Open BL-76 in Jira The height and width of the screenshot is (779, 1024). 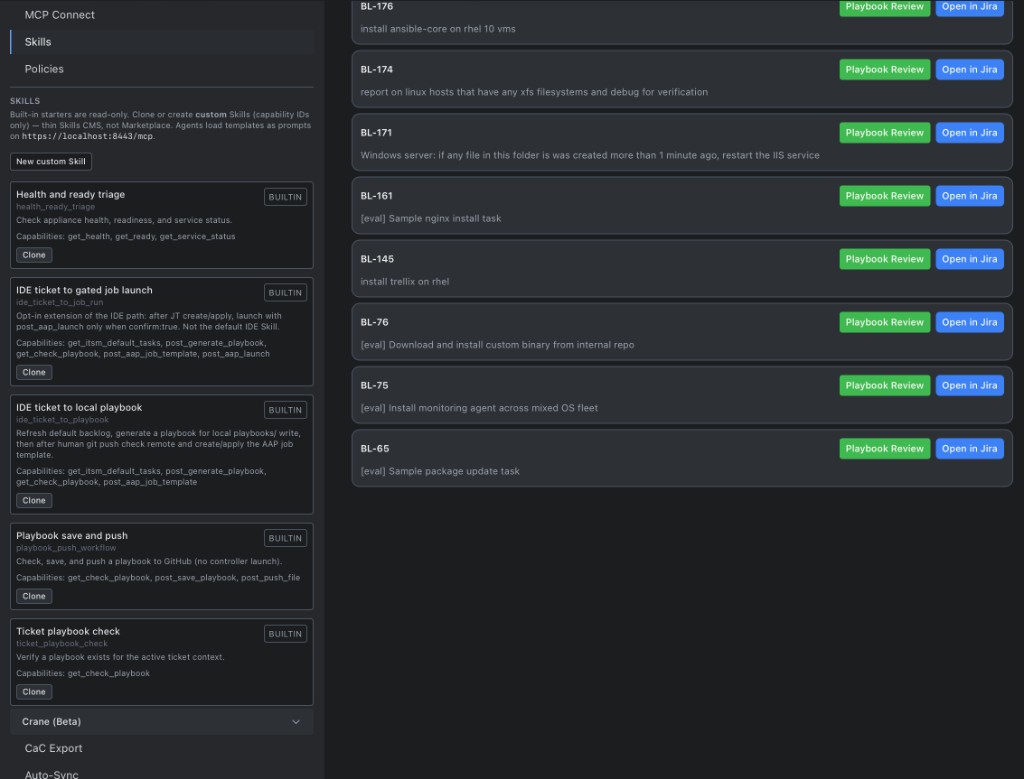pos(970,322)
